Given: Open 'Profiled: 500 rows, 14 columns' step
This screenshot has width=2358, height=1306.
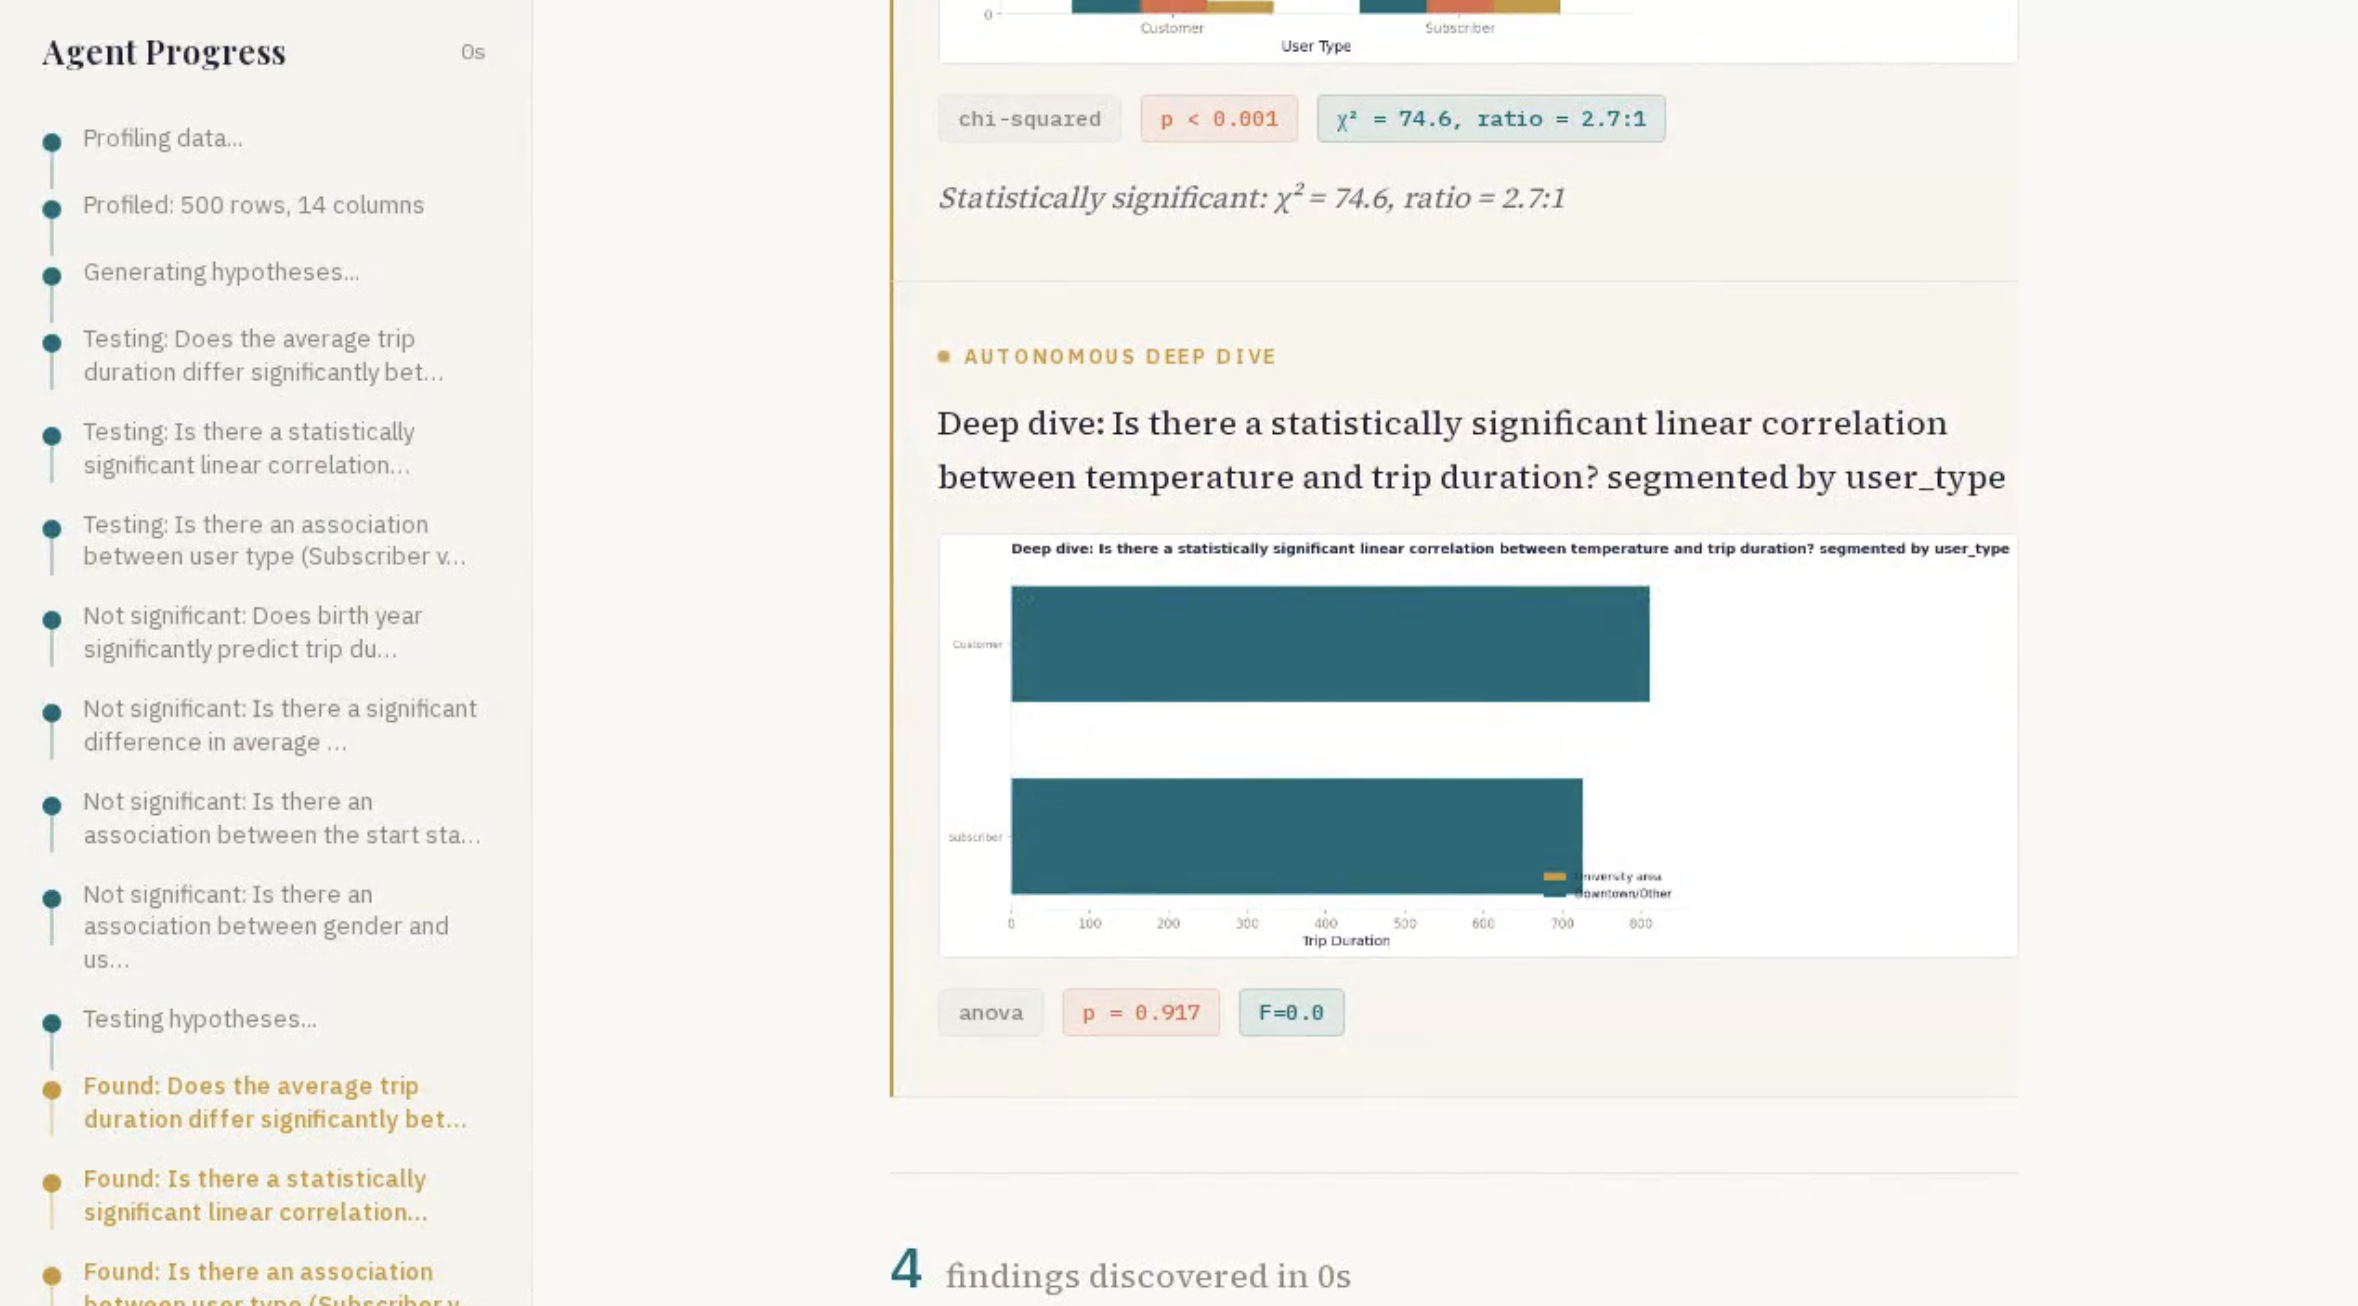Looking at the screenshot, I should coord(253,205).
